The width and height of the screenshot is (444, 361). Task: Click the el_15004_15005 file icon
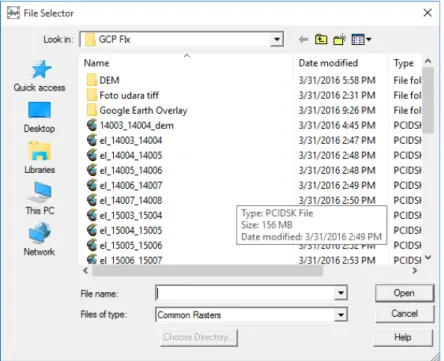(92, 230)
